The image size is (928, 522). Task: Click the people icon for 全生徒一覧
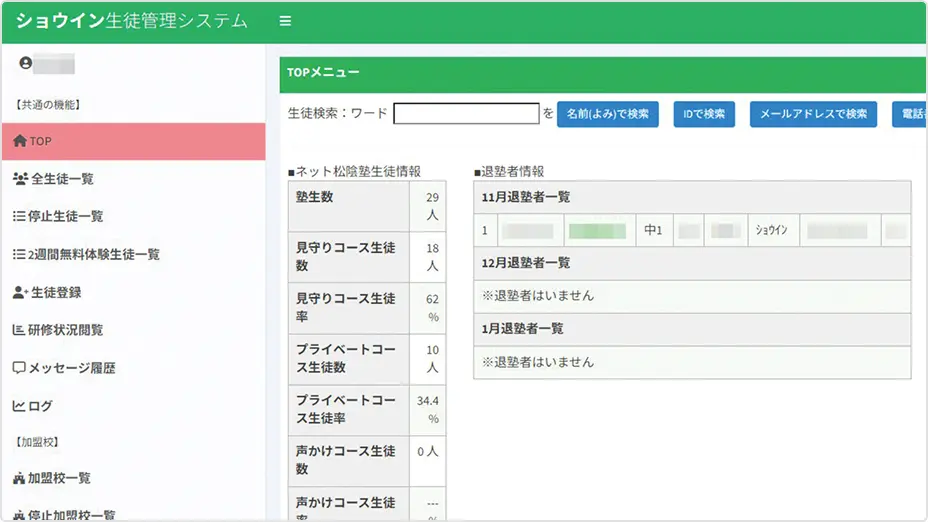(20, 179)
